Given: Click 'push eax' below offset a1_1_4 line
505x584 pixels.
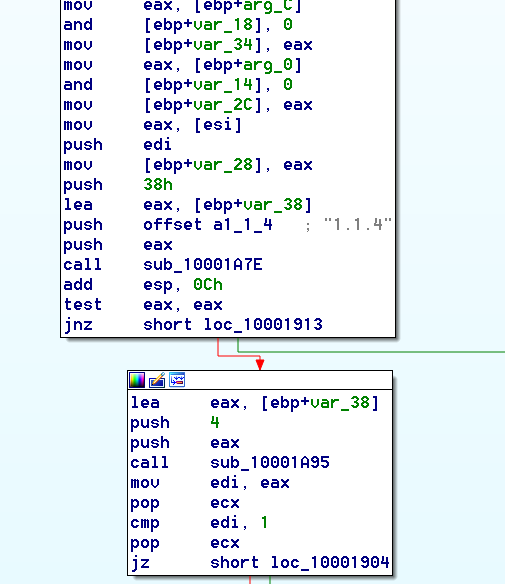Looking at the screenshot, I should [118, 245].
